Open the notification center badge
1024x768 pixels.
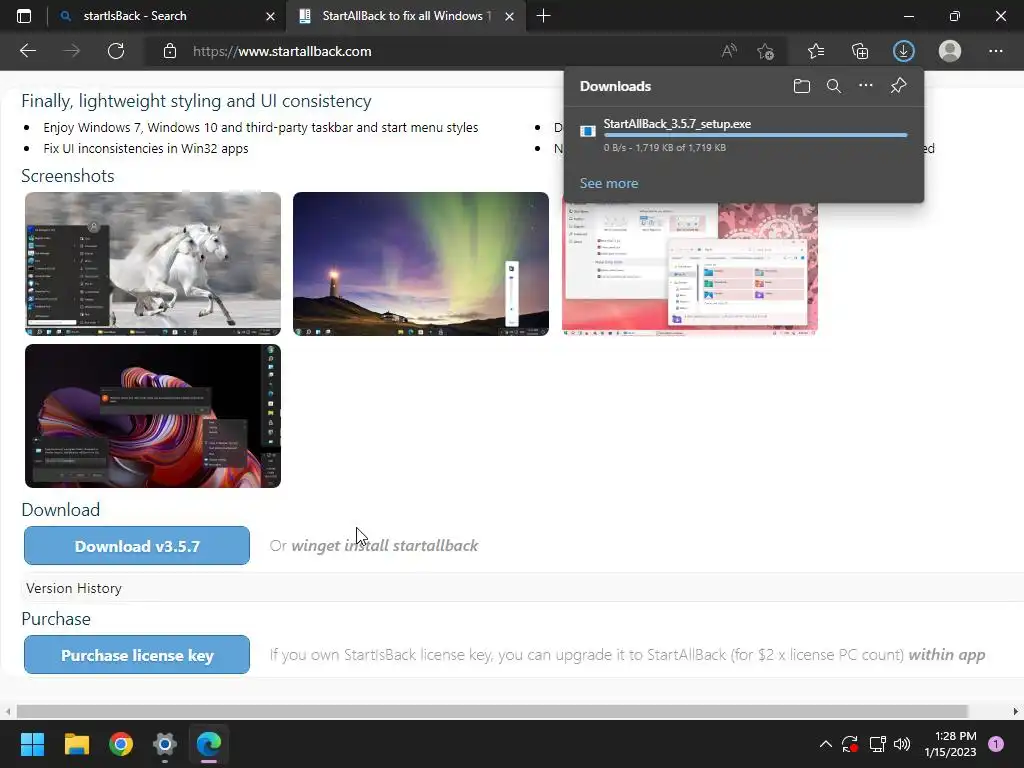point(996,744)
